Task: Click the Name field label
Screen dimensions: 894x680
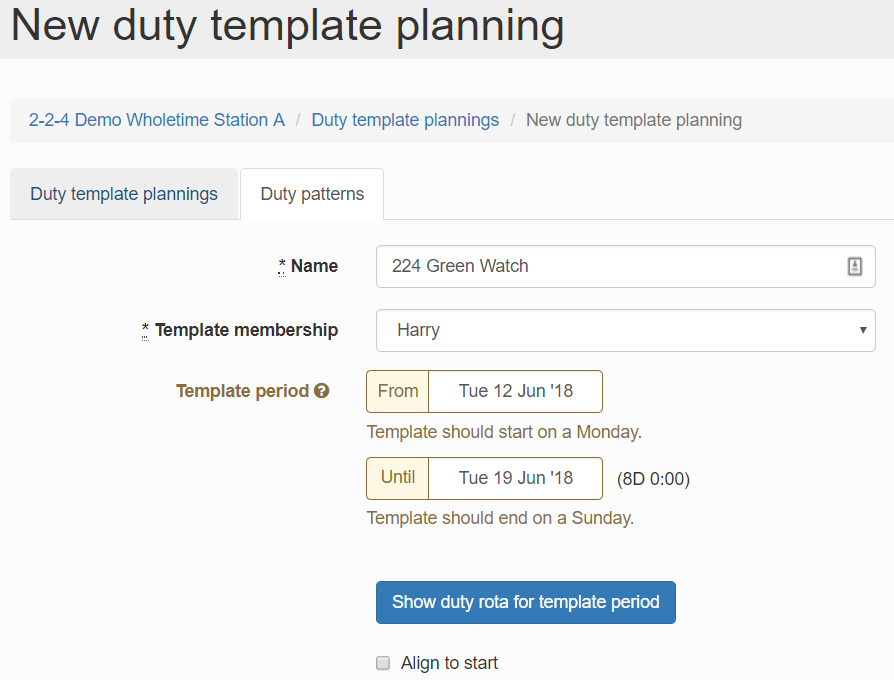Action: coord(314,266)
